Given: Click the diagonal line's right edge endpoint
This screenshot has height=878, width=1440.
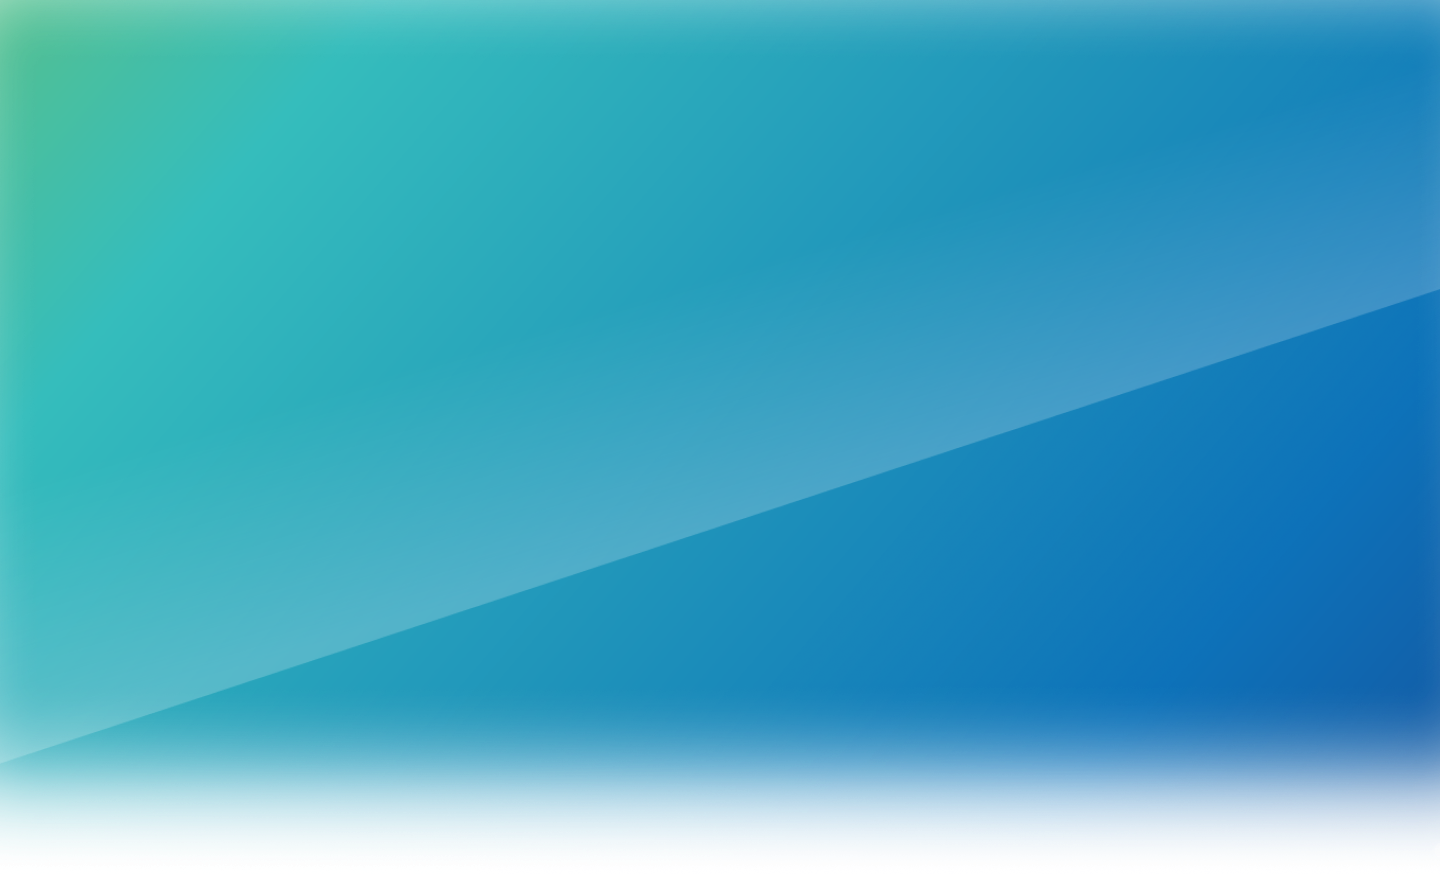Looking at the screenshot, I should click(x=1438, y=291).
